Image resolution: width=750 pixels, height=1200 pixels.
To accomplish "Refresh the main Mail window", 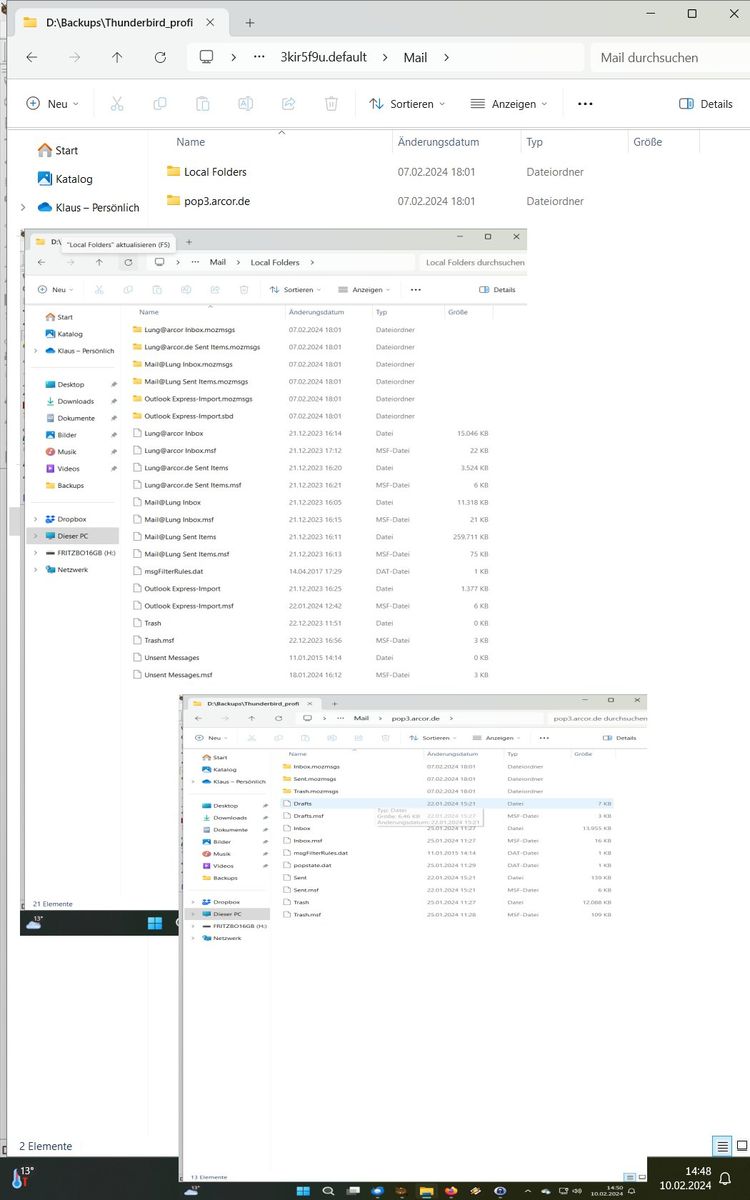I will [x=160, y=58].
